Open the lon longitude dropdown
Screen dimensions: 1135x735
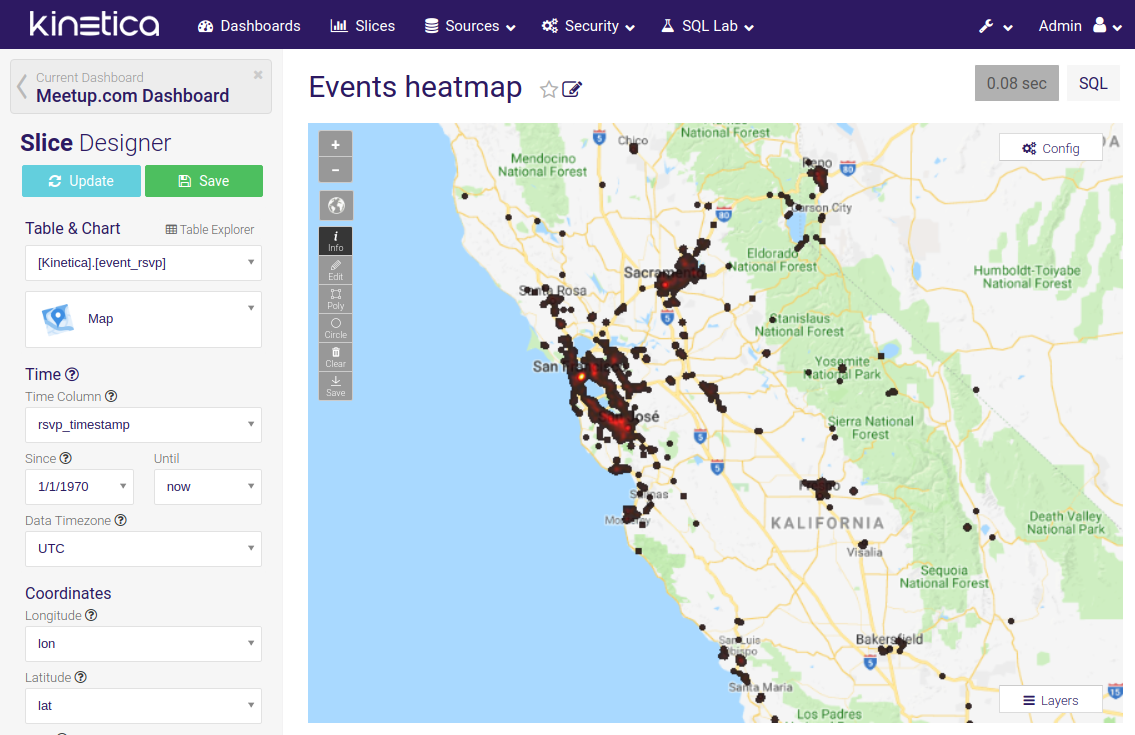[x=143, y=644]
